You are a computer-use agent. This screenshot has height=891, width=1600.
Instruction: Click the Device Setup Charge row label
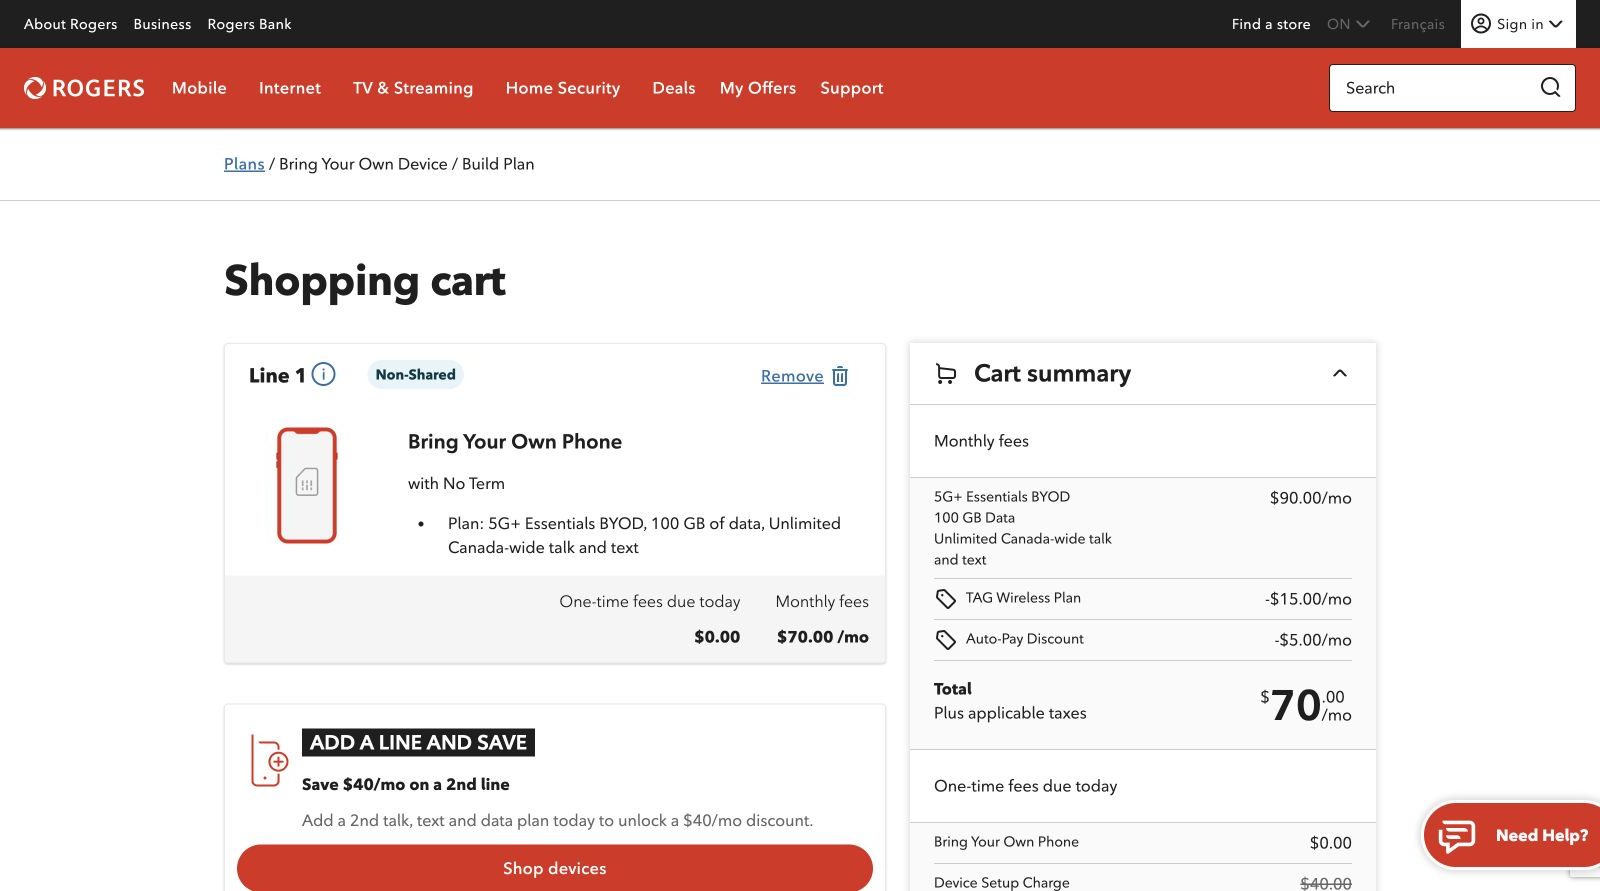1002,883
